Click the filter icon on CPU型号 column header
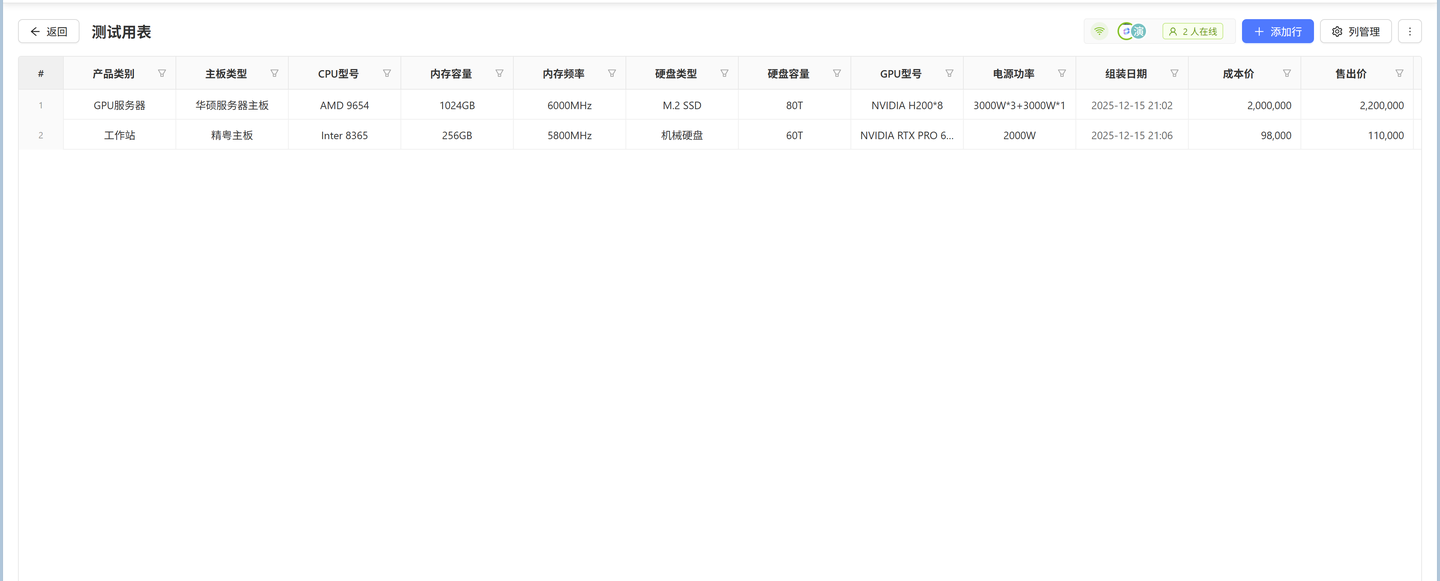The image size is (1440, 581). 387,72
